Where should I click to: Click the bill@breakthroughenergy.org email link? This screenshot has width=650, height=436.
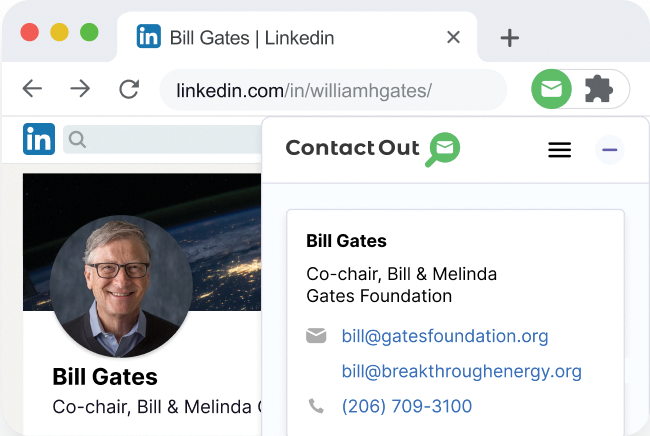[461, 371]
